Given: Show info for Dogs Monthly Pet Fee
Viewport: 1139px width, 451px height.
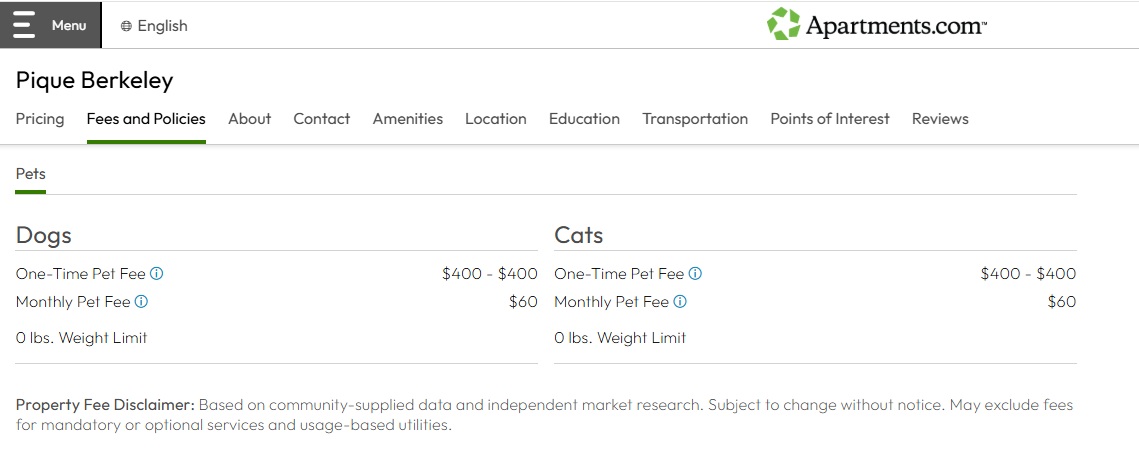Looking at the screenshot, I should point(141,301).
